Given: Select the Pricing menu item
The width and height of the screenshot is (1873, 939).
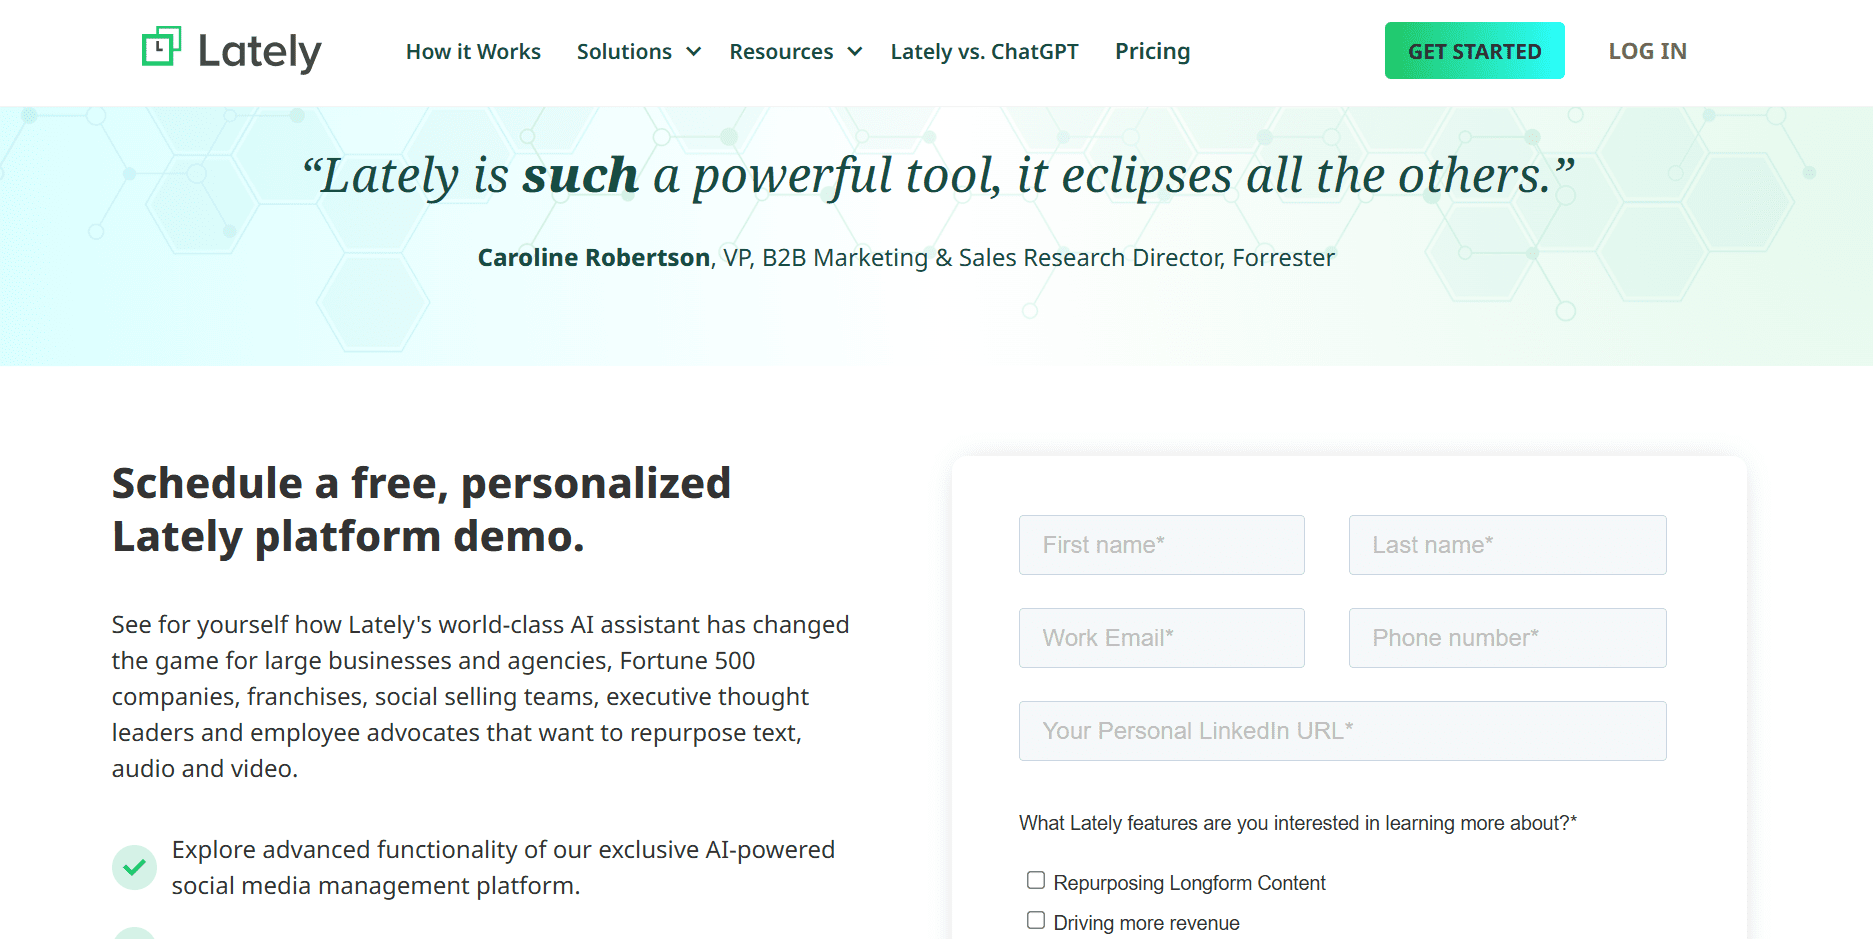Looking at the screenshot, I should [x=1152, y=51].
